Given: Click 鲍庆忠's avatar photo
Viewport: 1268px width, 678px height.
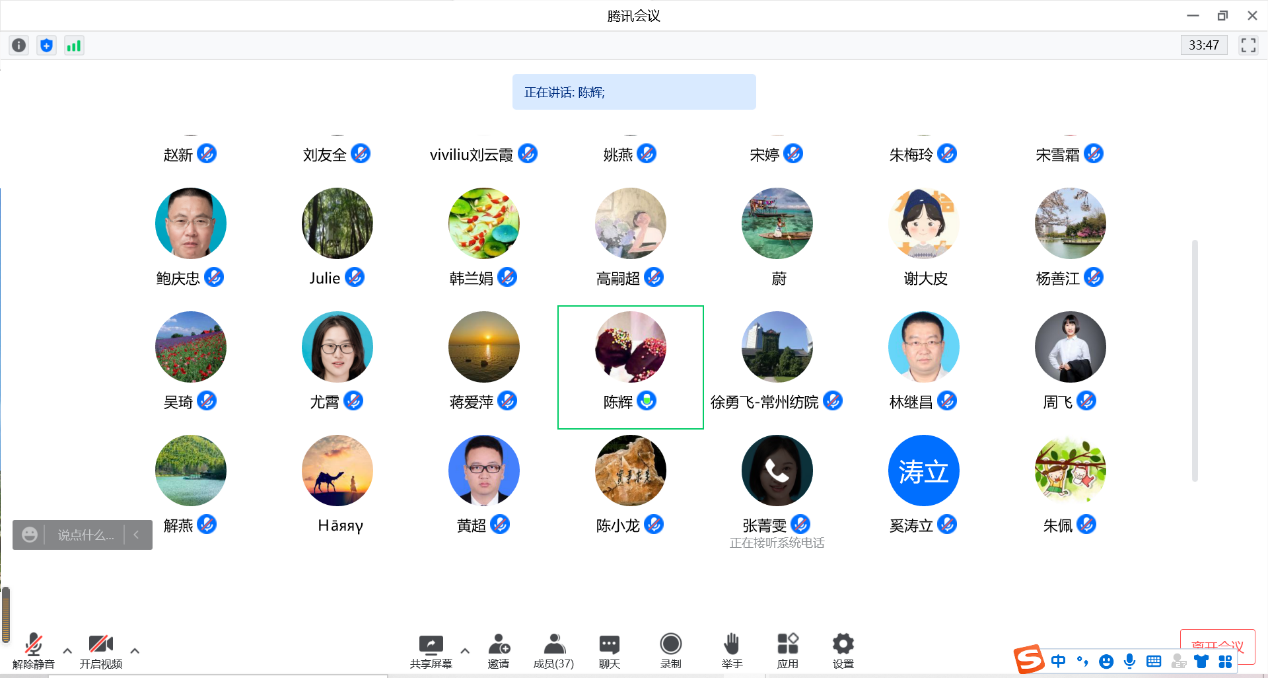Looking at the screenshot, I should [191, 224].
